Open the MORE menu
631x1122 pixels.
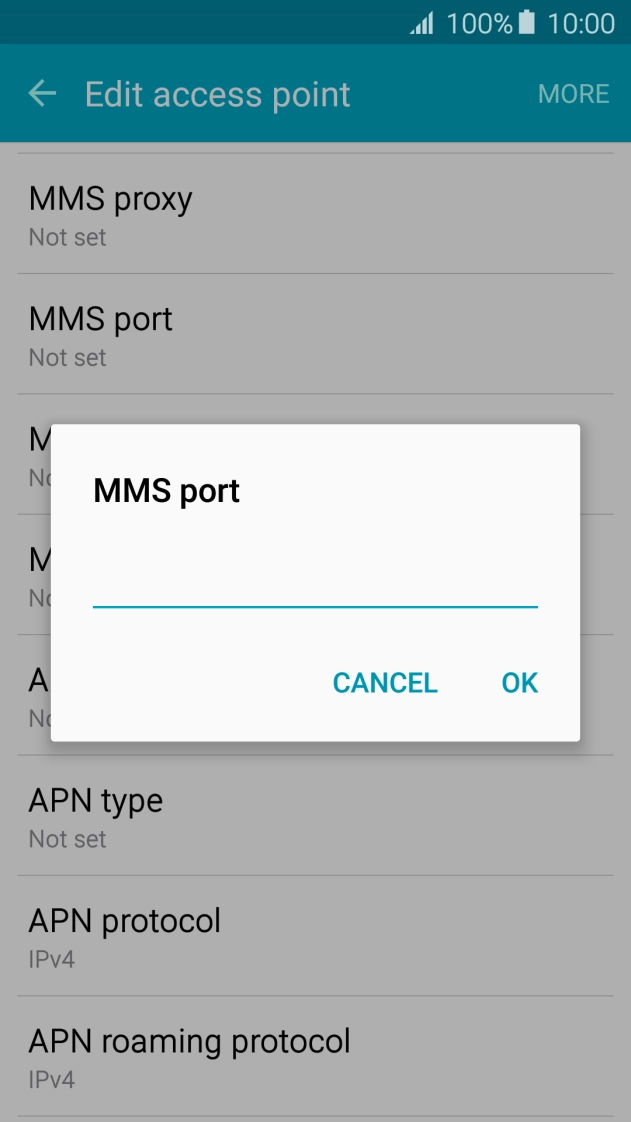pyautogui.click(x=574, y=94)
